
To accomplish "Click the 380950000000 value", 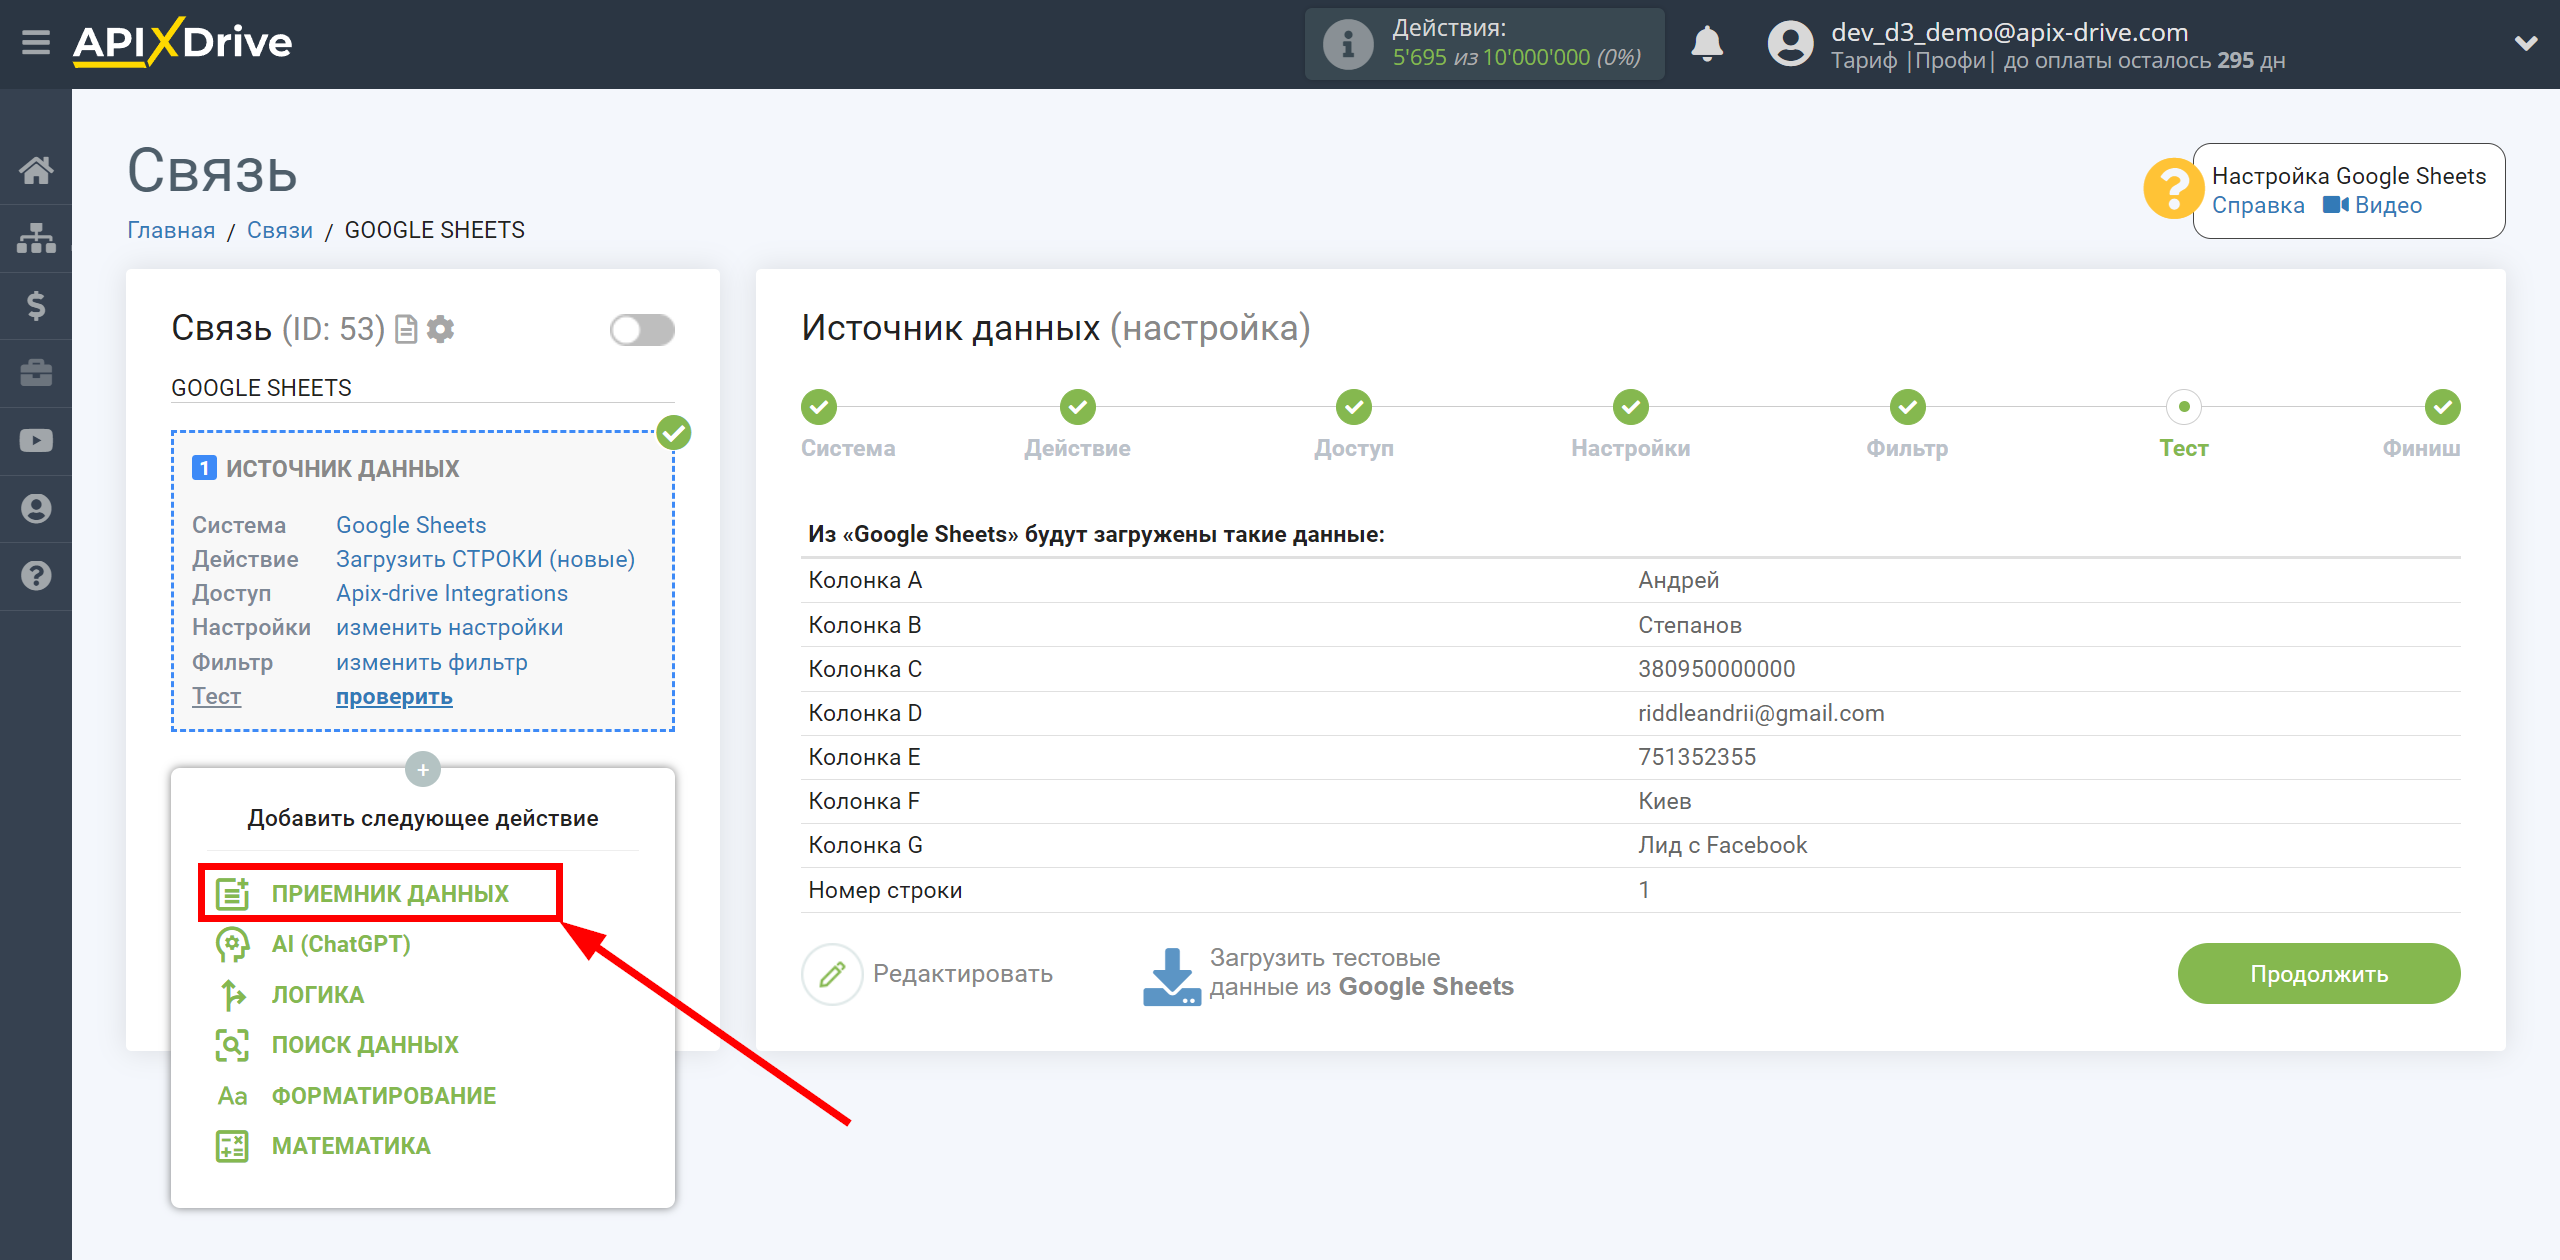I will pos(1716,669).
